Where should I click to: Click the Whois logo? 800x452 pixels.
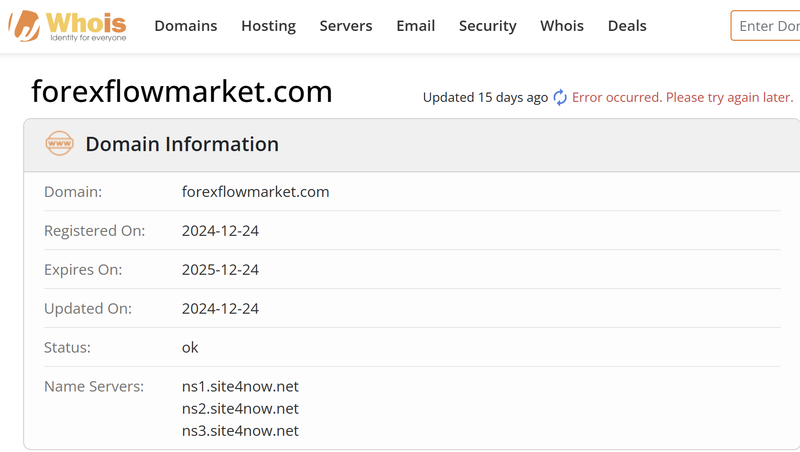pos(67,26)
